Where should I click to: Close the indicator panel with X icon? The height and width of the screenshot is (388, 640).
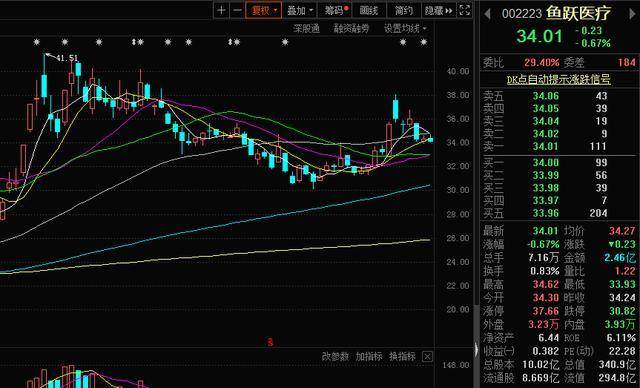(x=427, y=357)
